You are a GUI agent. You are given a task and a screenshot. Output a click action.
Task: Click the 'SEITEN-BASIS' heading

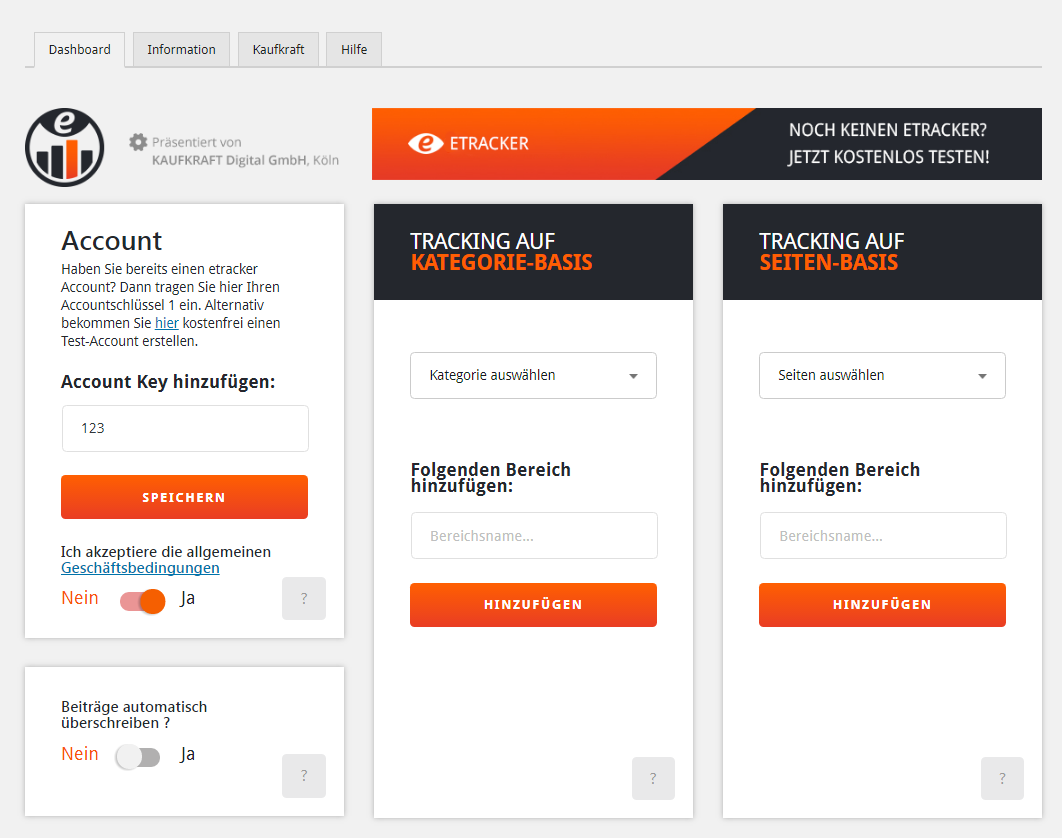click(x=829, y=263)
